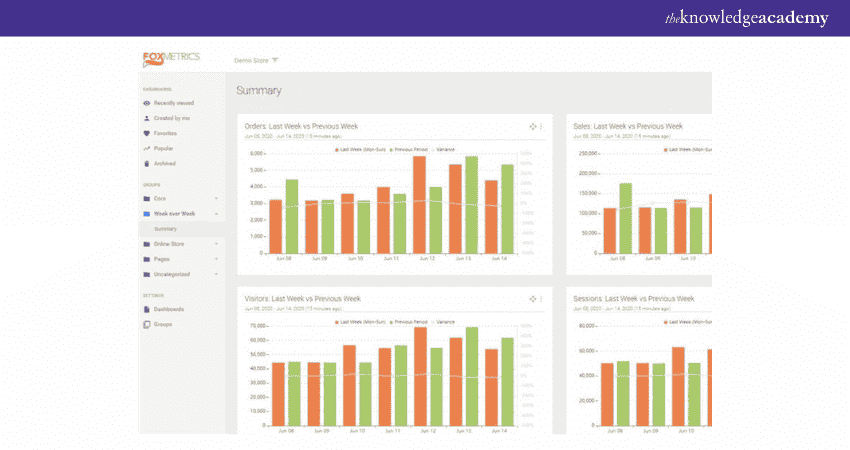Image resolution: width=850 pixels, height=450 pixels.
Task: Click the move icon on Orders chart
Action: pos(533,127)
